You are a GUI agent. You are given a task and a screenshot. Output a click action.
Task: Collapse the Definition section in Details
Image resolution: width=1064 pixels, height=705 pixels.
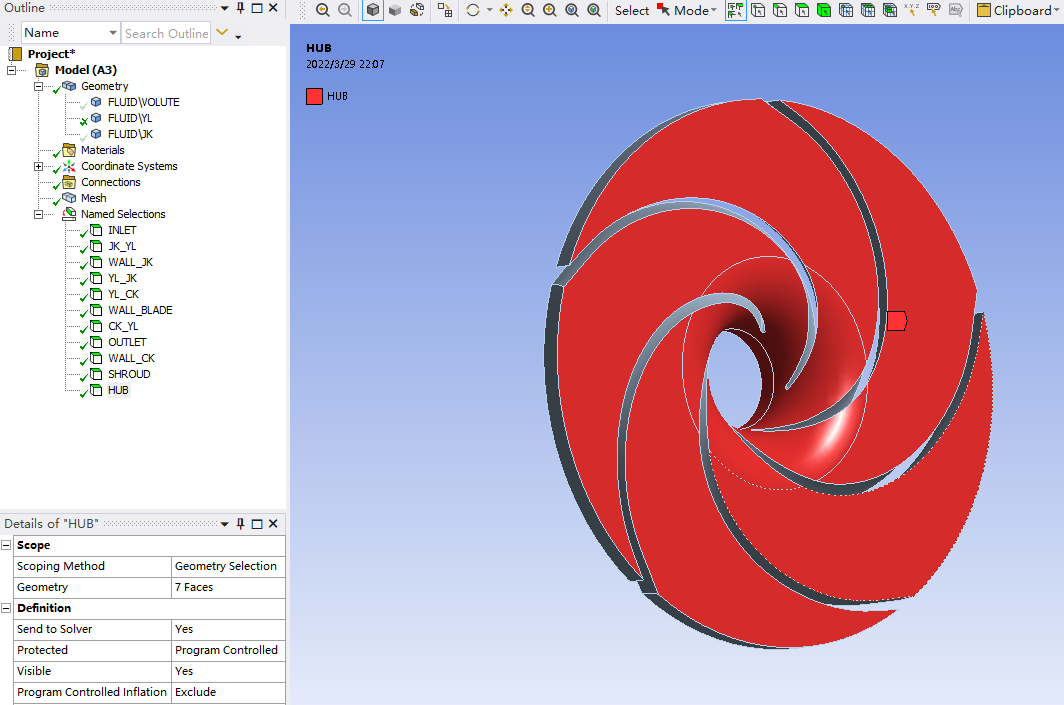pyautogui.click(x=7, y=608)
